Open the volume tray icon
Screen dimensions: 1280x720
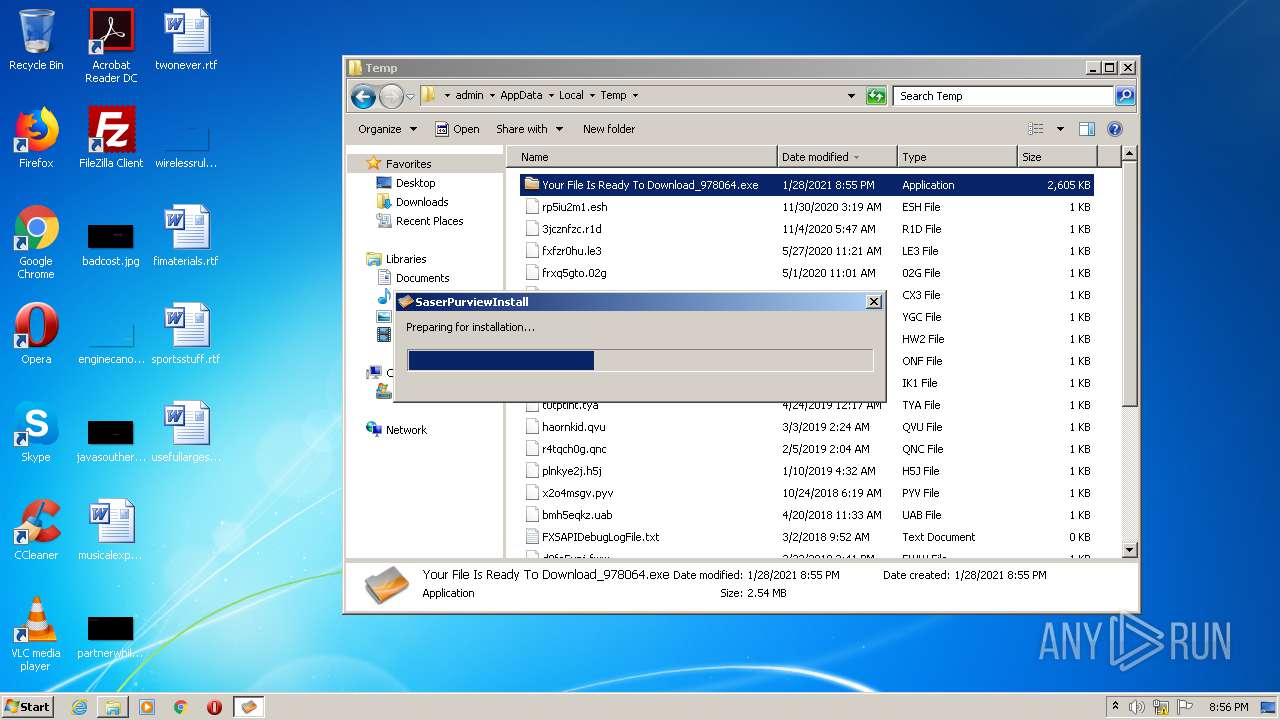1137,707
